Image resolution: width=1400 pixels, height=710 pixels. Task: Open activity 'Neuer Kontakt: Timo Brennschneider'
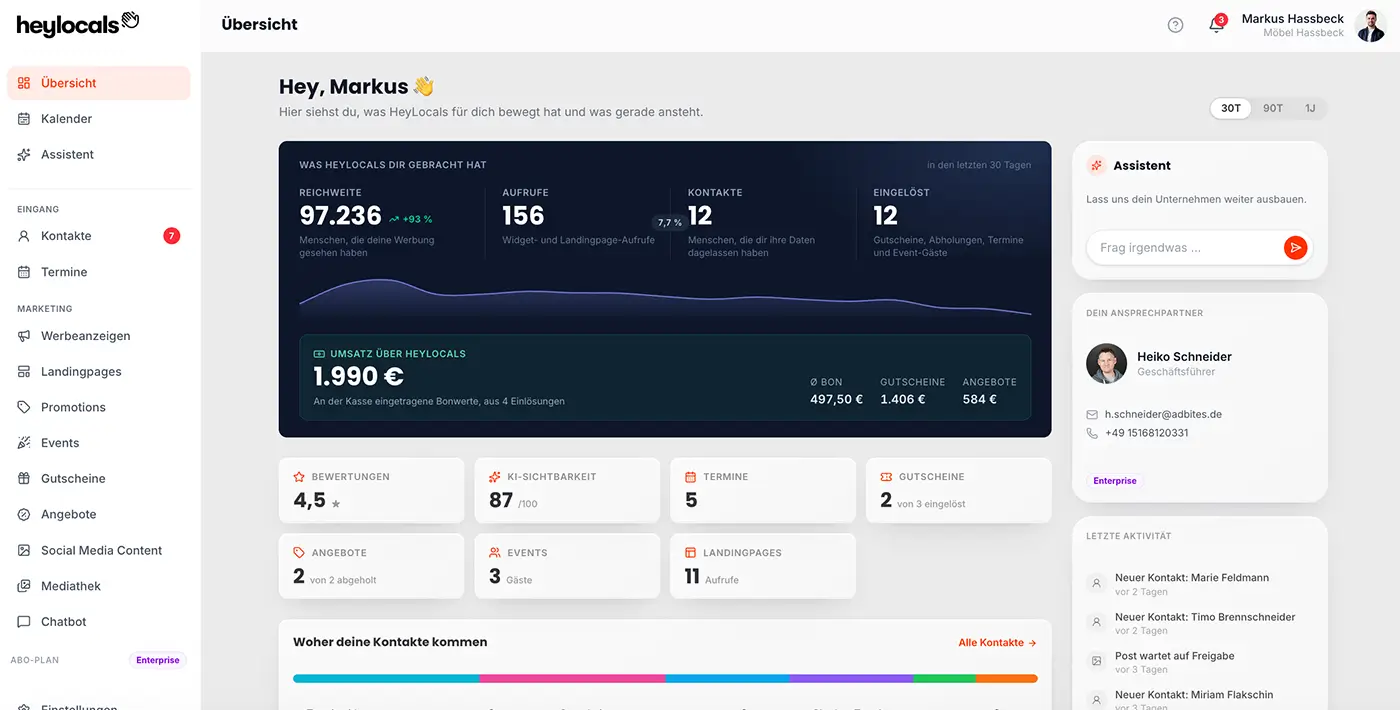1200,623
